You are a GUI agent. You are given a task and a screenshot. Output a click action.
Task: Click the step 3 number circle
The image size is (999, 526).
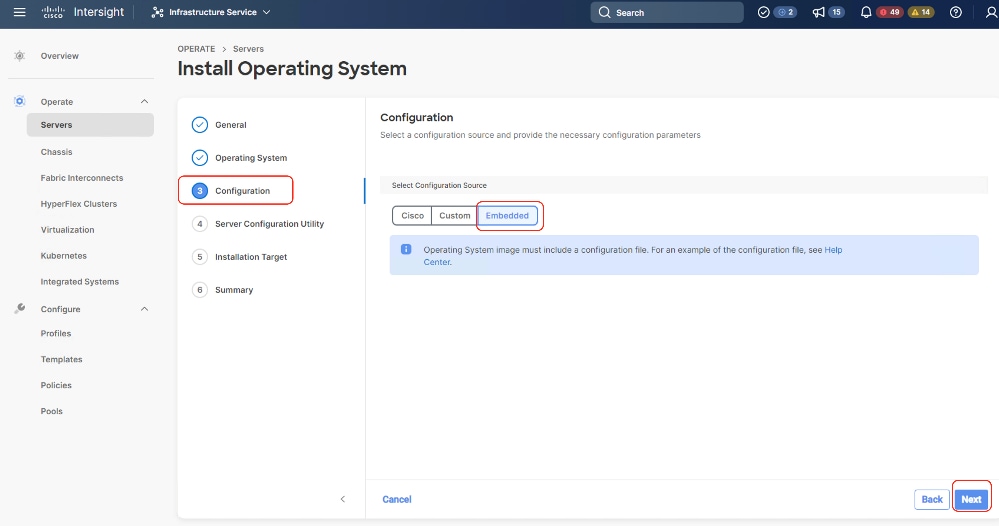(x=200, y=191)
